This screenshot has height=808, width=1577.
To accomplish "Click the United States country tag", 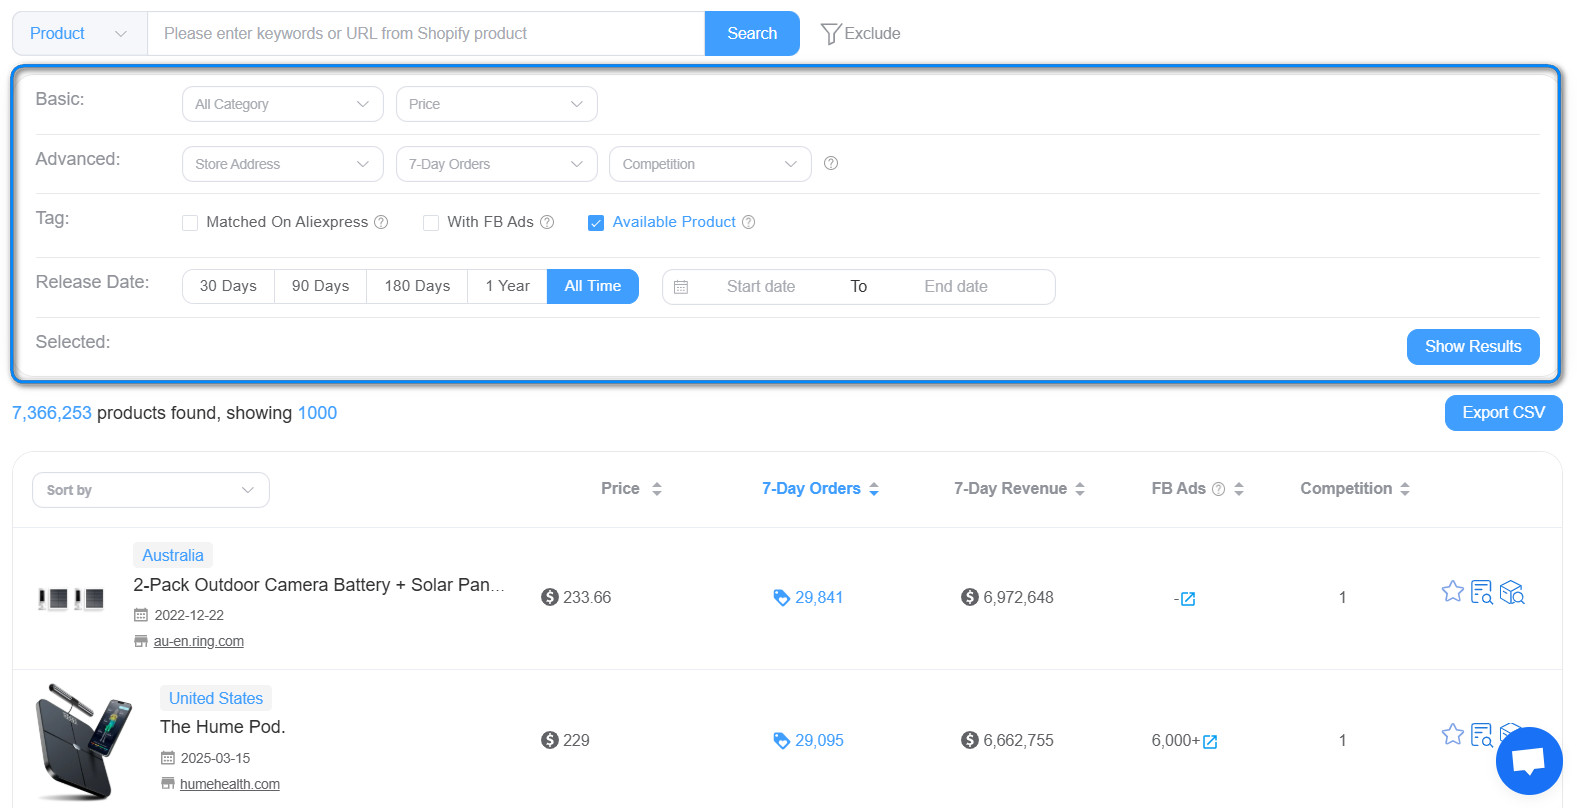I will tap(216, 698).
